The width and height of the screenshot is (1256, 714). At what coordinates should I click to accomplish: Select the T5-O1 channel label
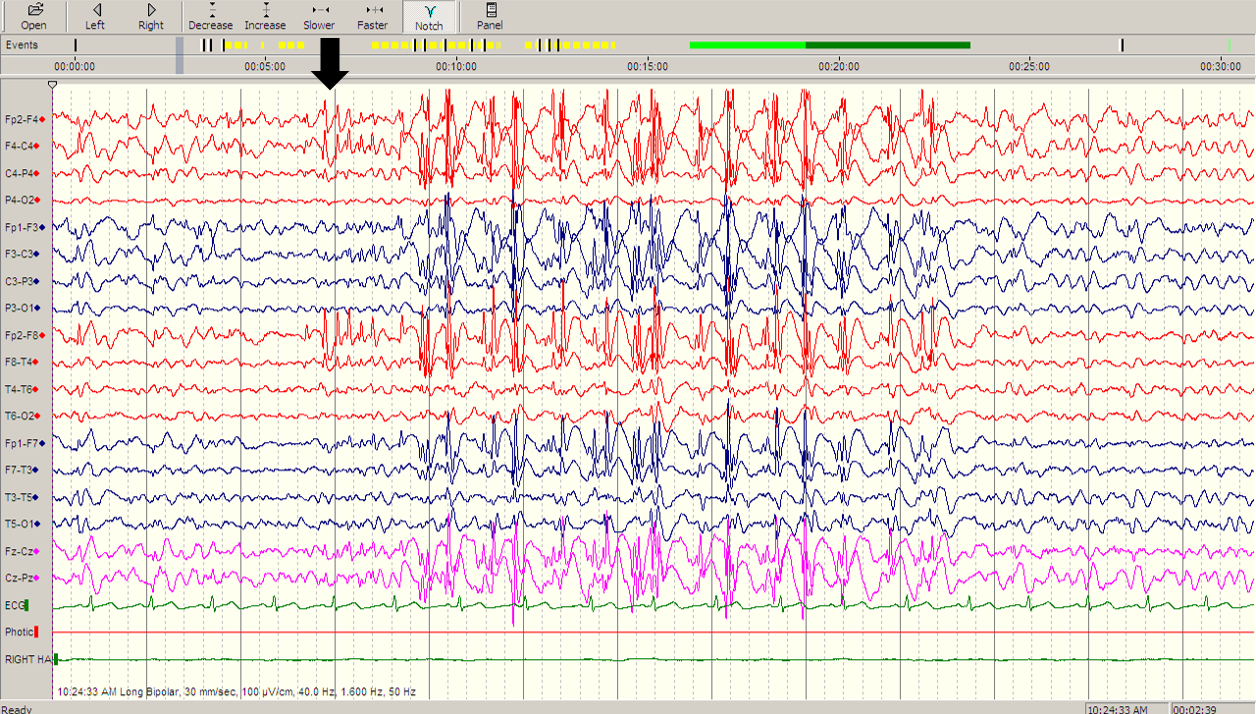(21, 524)
